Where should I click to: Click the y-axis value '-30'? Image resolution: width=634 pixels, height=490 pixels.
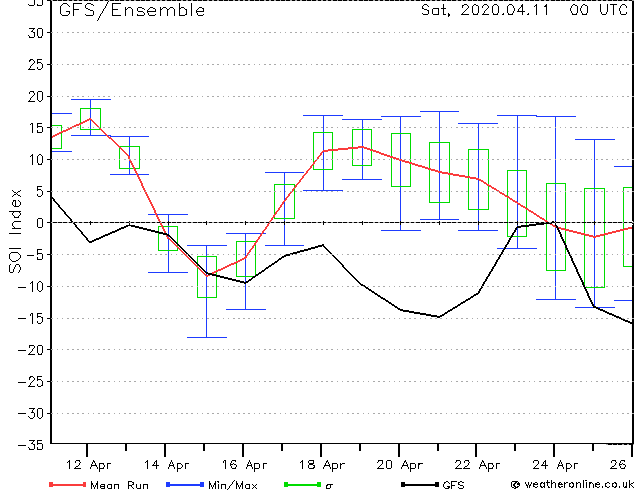coord(30,414)
